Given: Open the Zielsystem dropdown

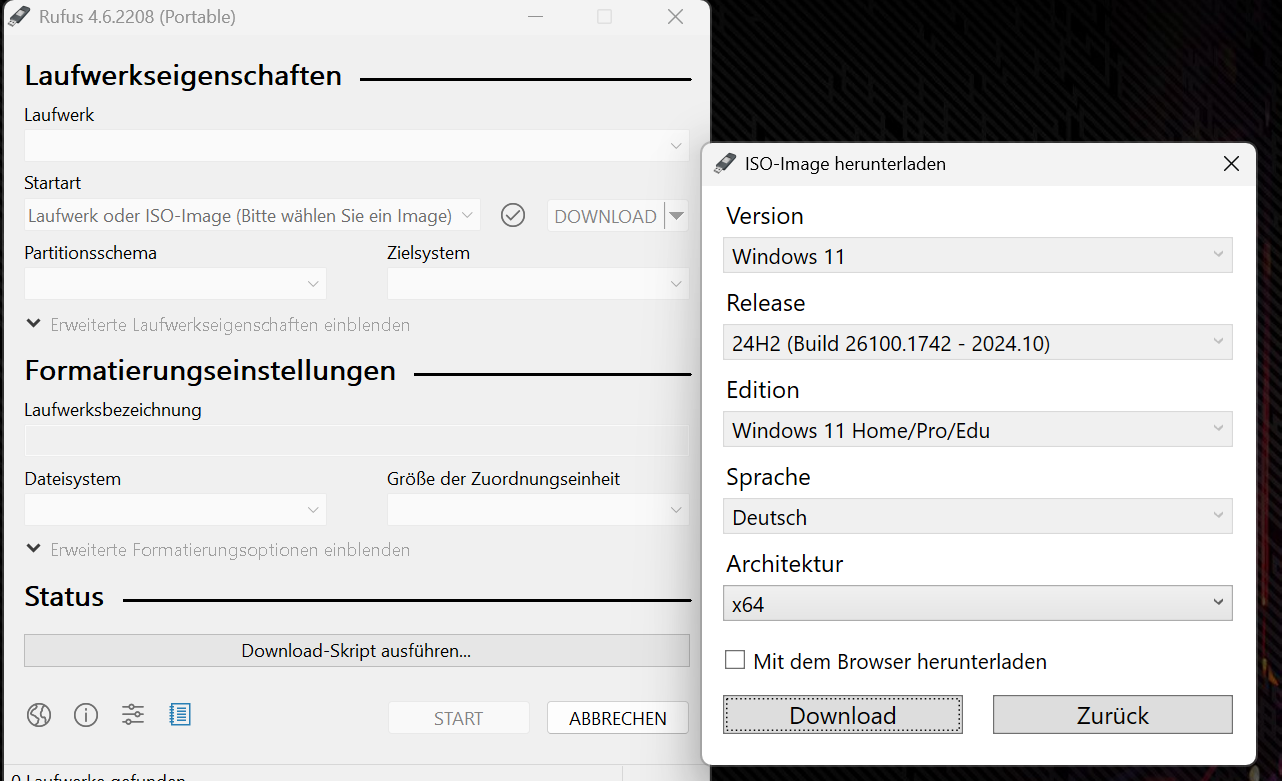Looking at the screenshot, I should click(538, 284).
